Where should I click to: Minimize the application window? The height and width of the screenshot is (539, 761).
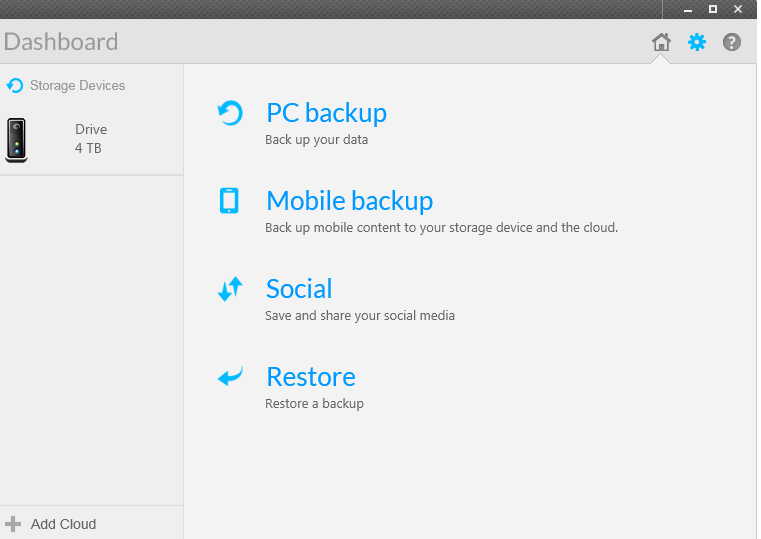[688, 9]
